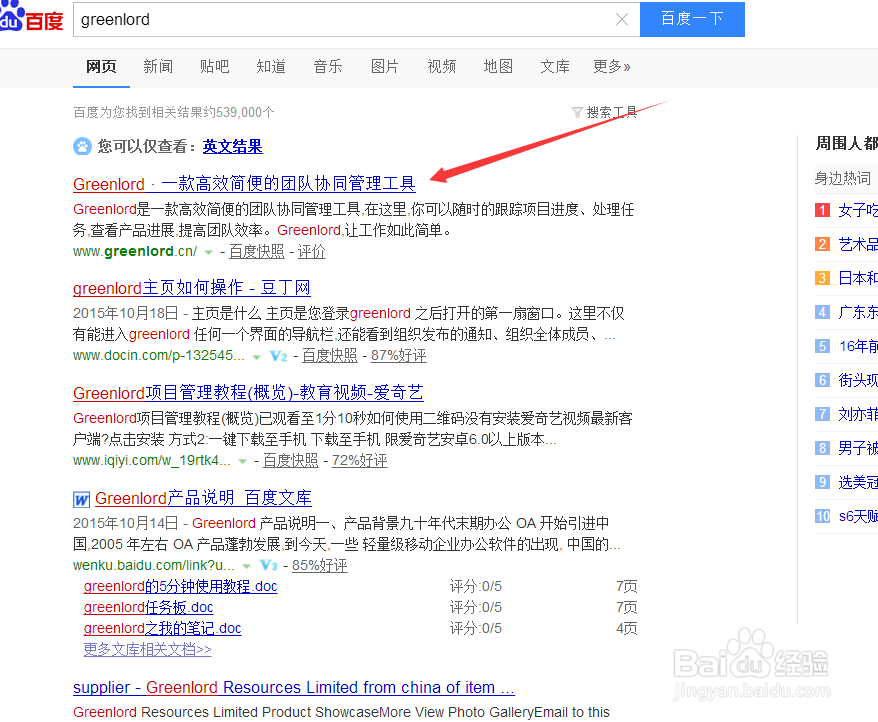The image size is (878, 722).
Task: Click hot topic ranked number 7
Action: (x=857, y=414)
